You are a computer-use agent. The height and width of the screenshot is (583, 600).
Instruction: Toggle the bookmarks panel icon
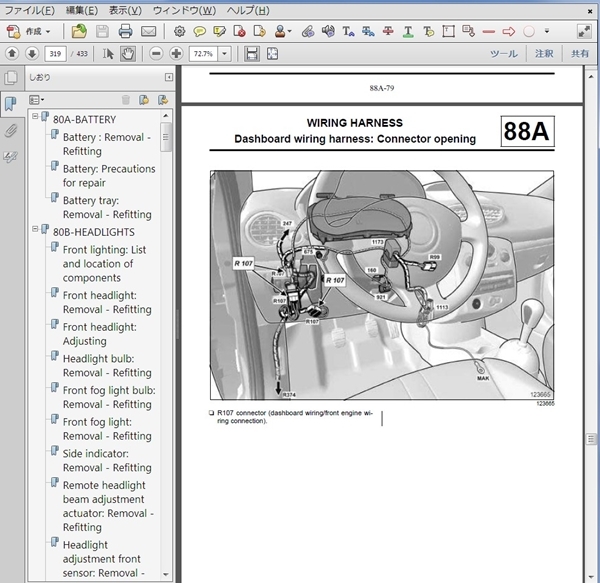11,103
